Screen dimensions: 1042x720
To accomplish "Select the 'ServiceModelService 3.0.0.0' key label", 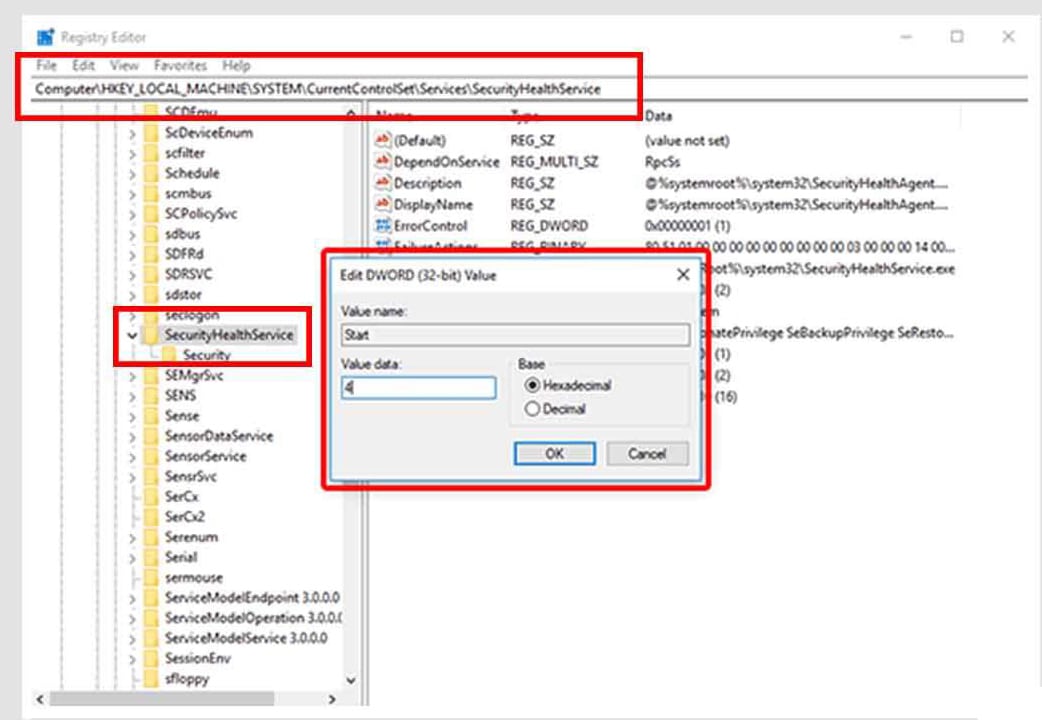I will pyautogui.click(x=246, y=638).
